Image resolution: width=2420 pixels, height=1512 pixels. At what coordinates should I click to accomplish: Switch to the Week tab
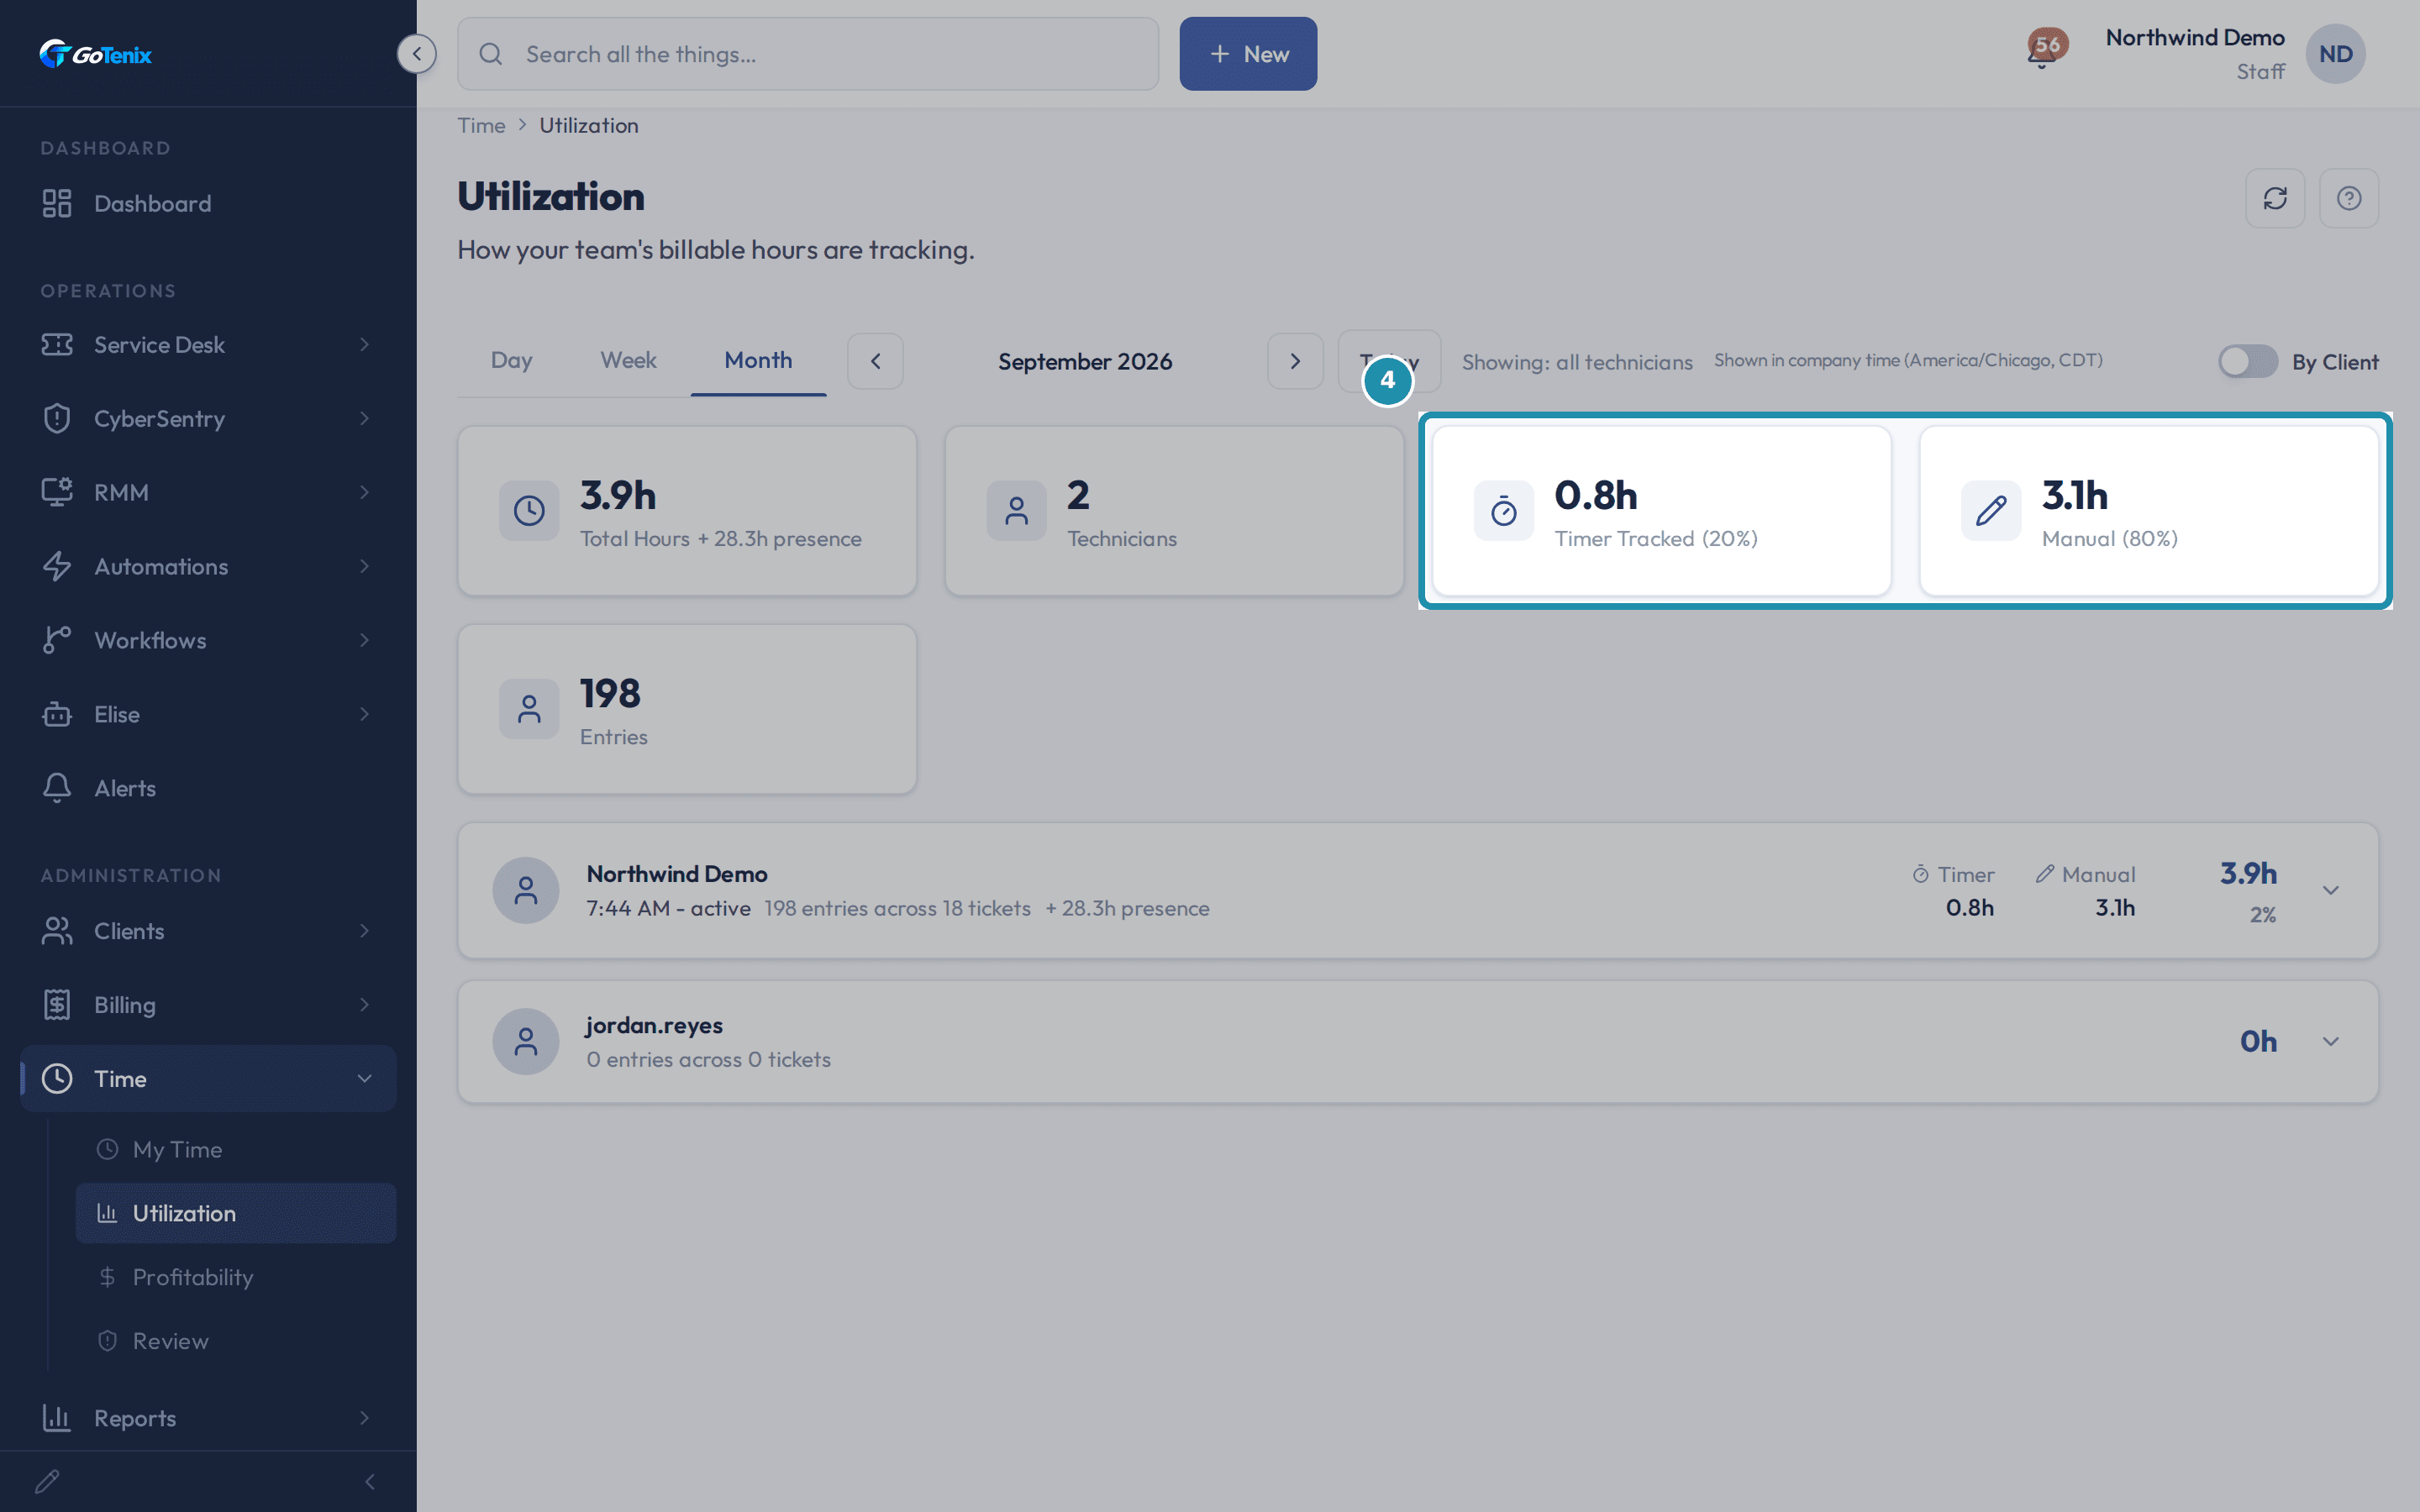628,361
